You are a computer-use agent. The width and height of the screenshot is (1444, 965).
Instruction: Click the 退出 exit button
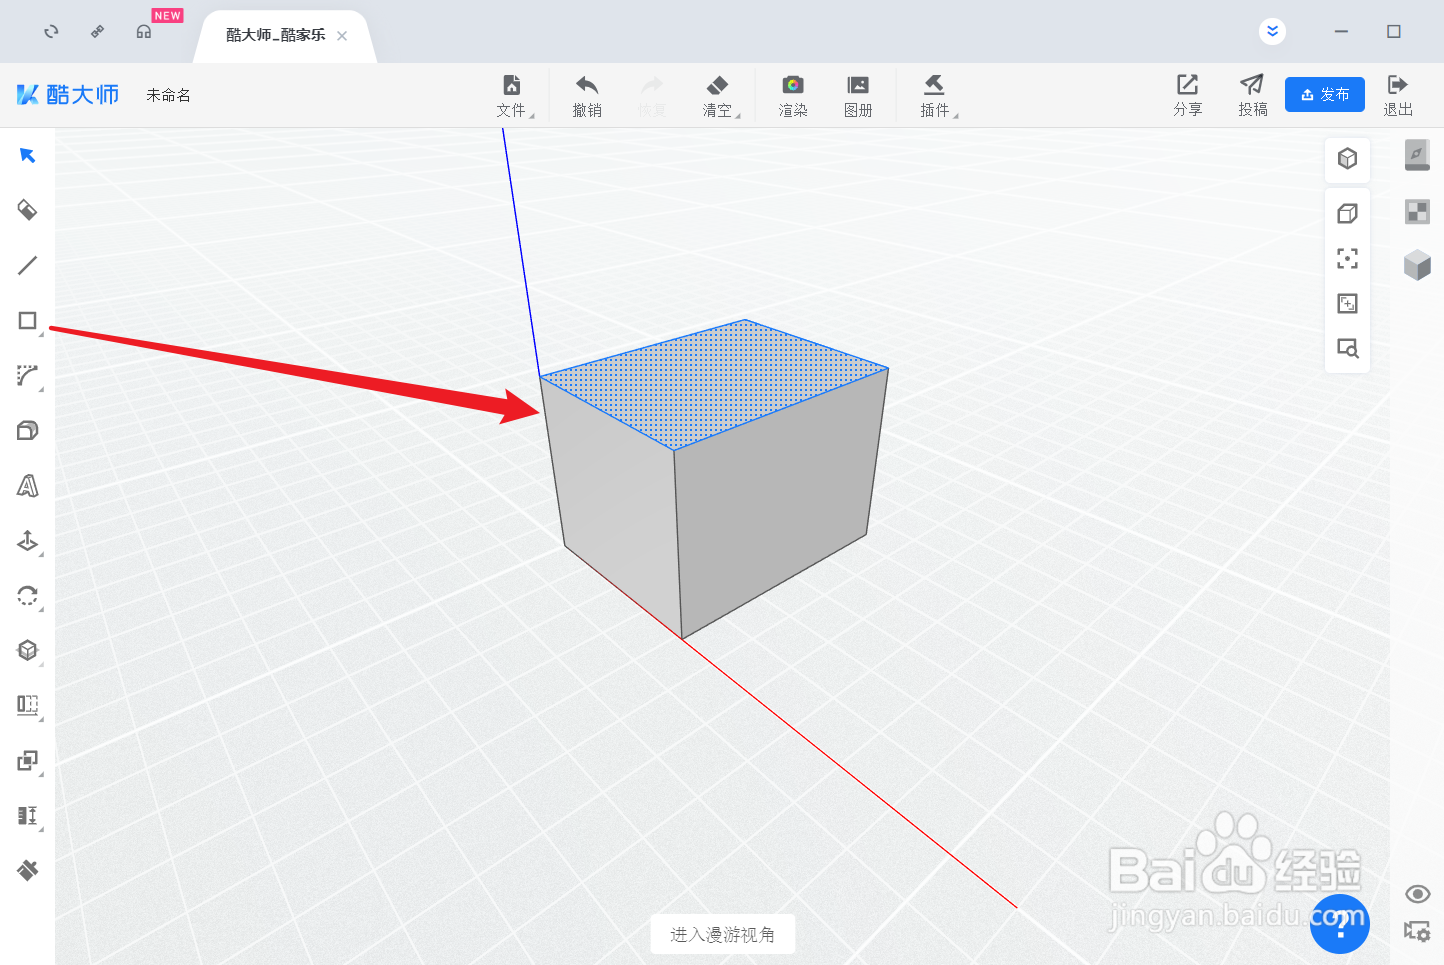(1398, 95)
